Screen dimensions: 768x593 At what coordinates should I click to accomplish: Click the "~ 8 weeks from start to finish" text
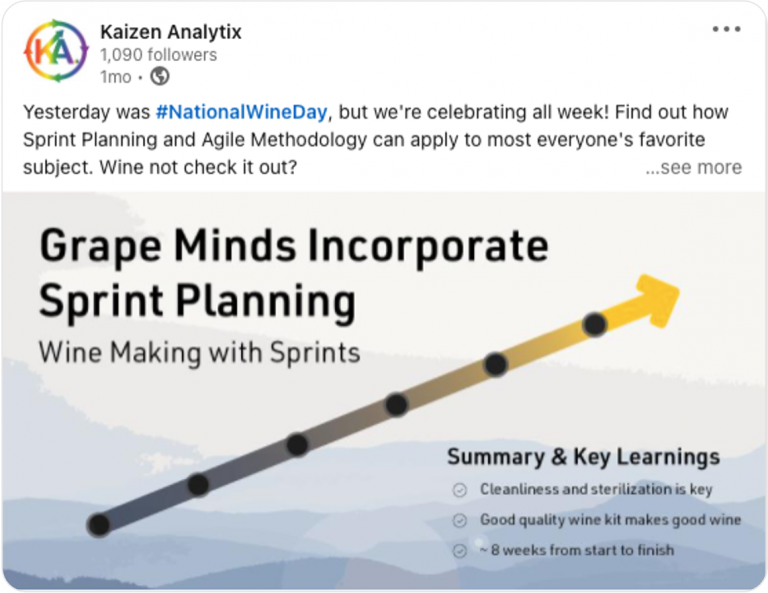coord(577,550)
